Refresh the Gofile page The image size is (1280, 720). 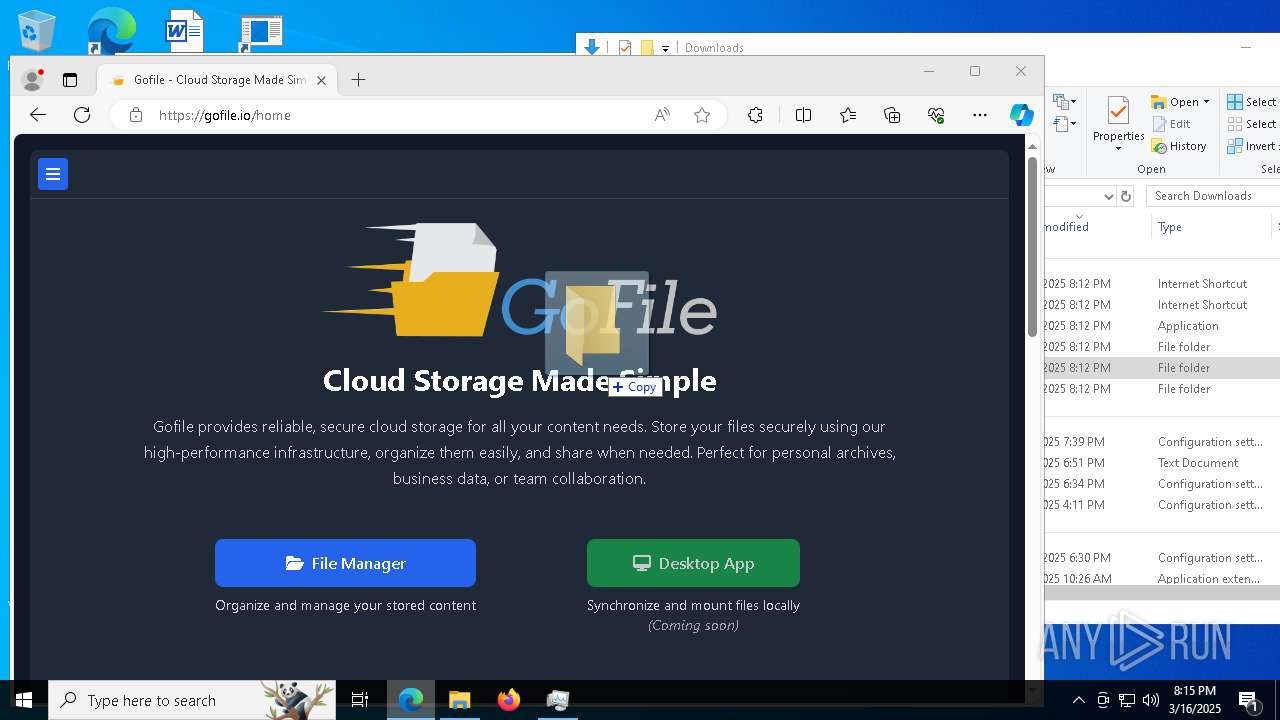(x=82, y=115)
